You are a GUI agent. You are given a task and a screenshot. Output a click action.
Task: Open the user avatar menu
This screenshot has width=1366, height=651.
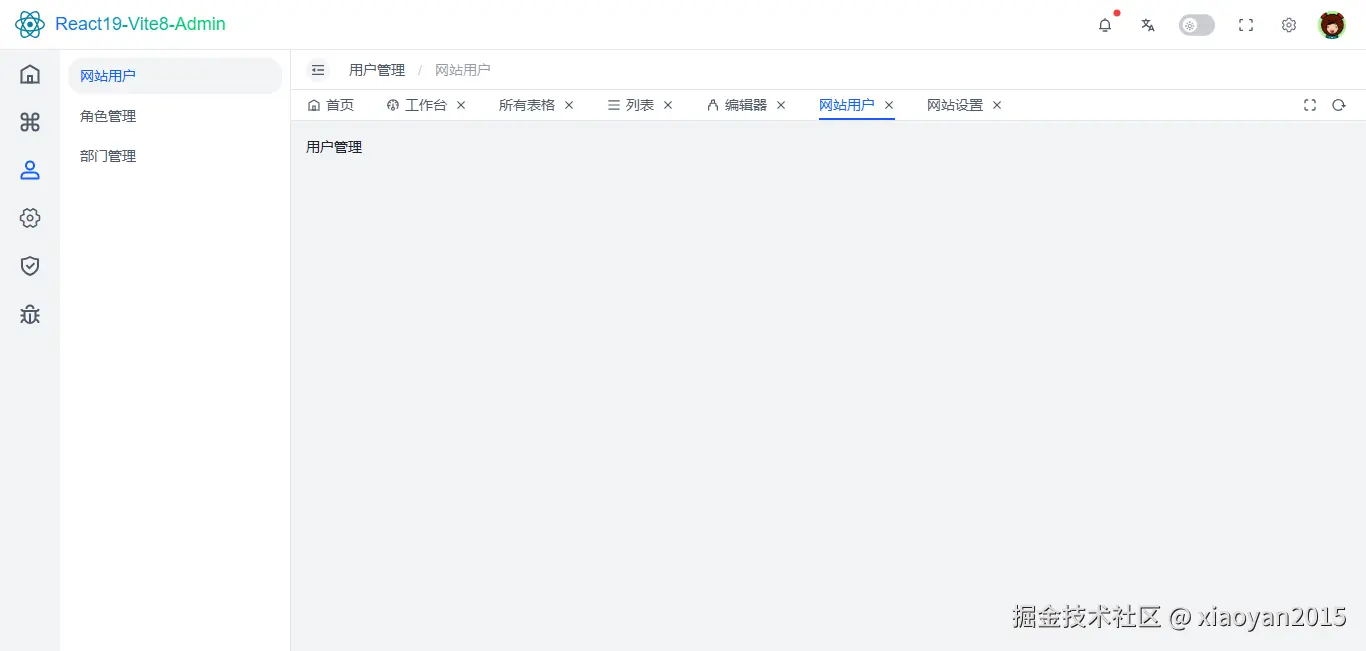1332,25
